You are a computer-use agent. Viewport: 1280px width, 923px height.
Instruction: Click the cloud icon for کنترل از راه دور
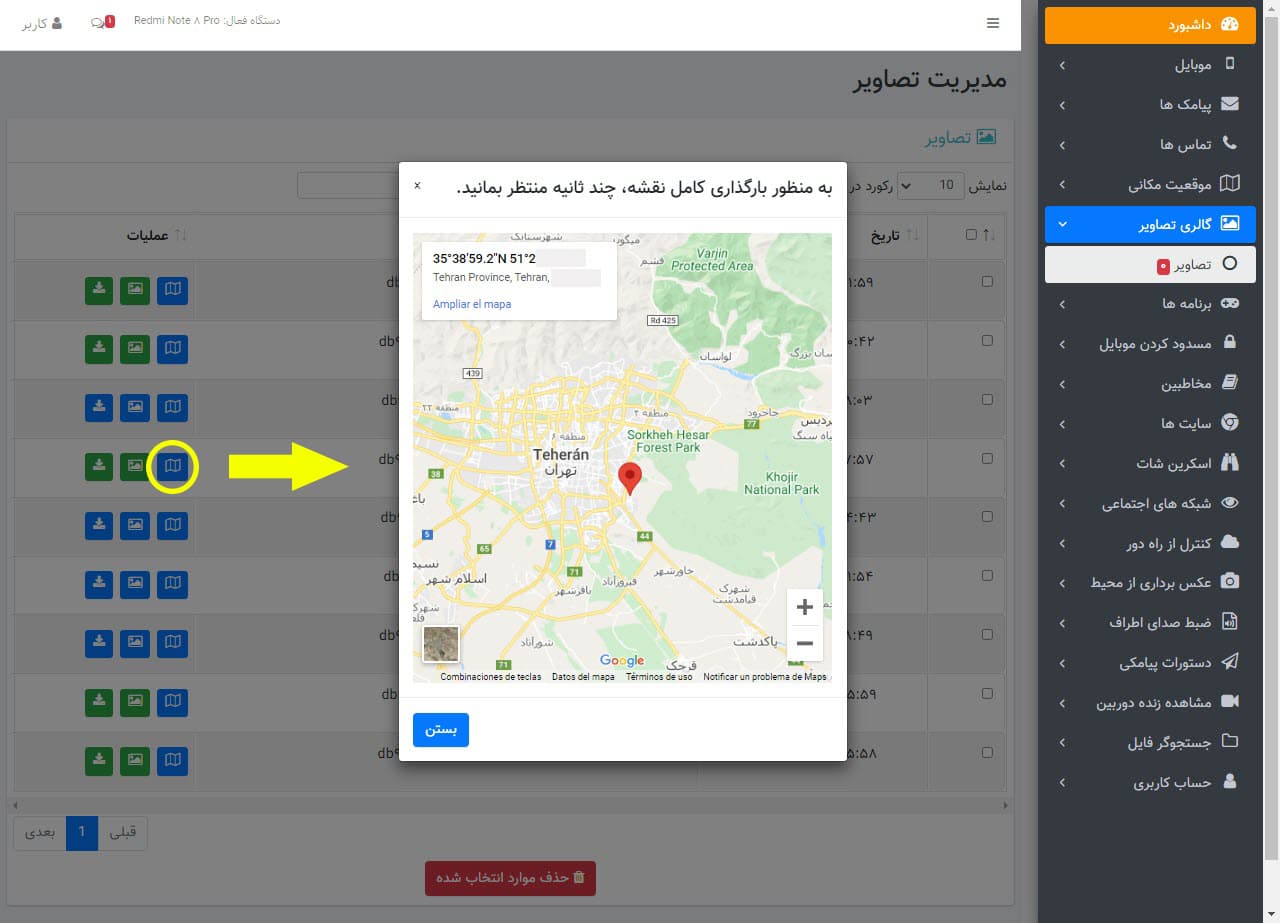click(x=1230, y=543)
